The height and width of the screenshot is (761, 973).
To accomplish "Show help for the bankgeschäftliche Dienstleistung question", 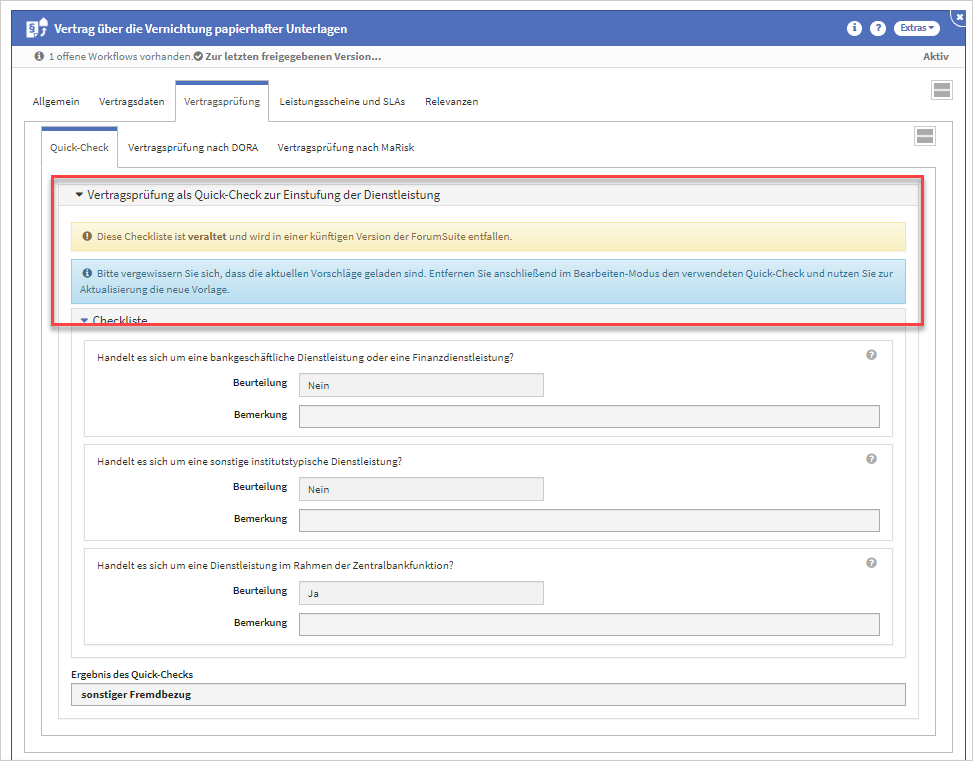I will 871,355.
